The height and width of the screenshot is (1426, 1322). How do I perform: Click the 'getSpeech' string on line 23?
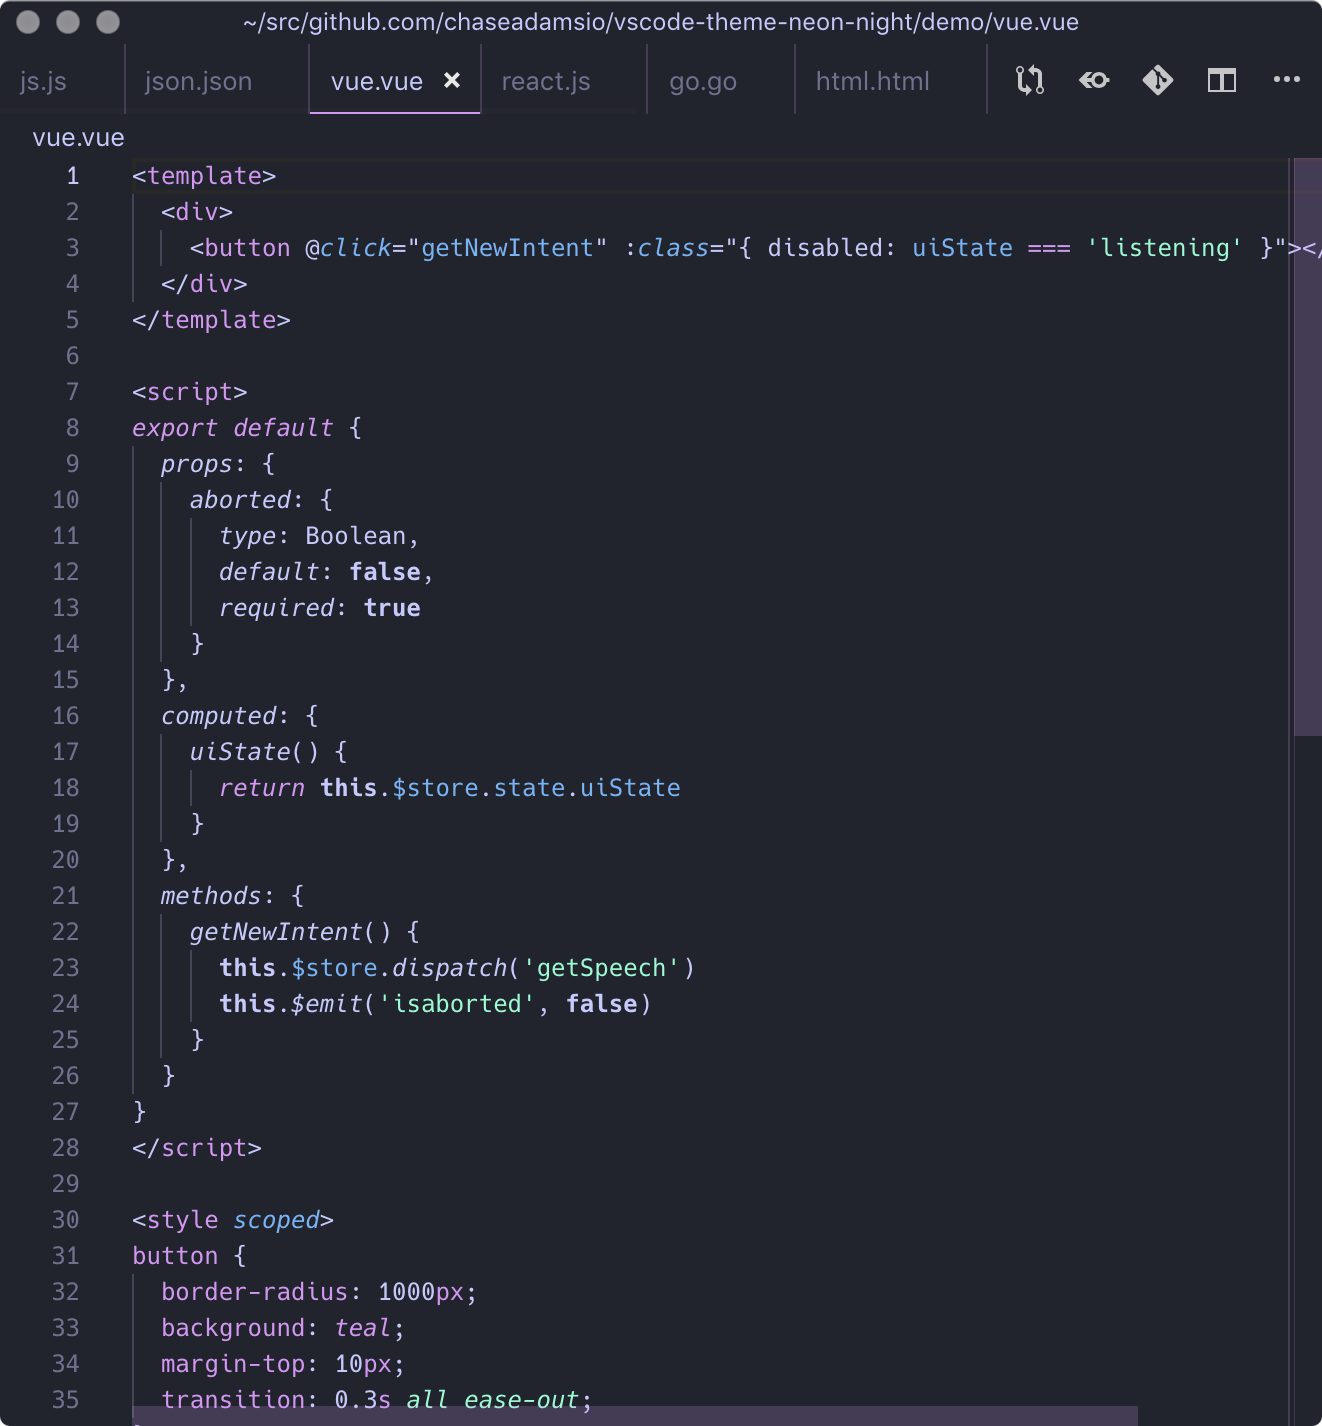click(601, 968)
